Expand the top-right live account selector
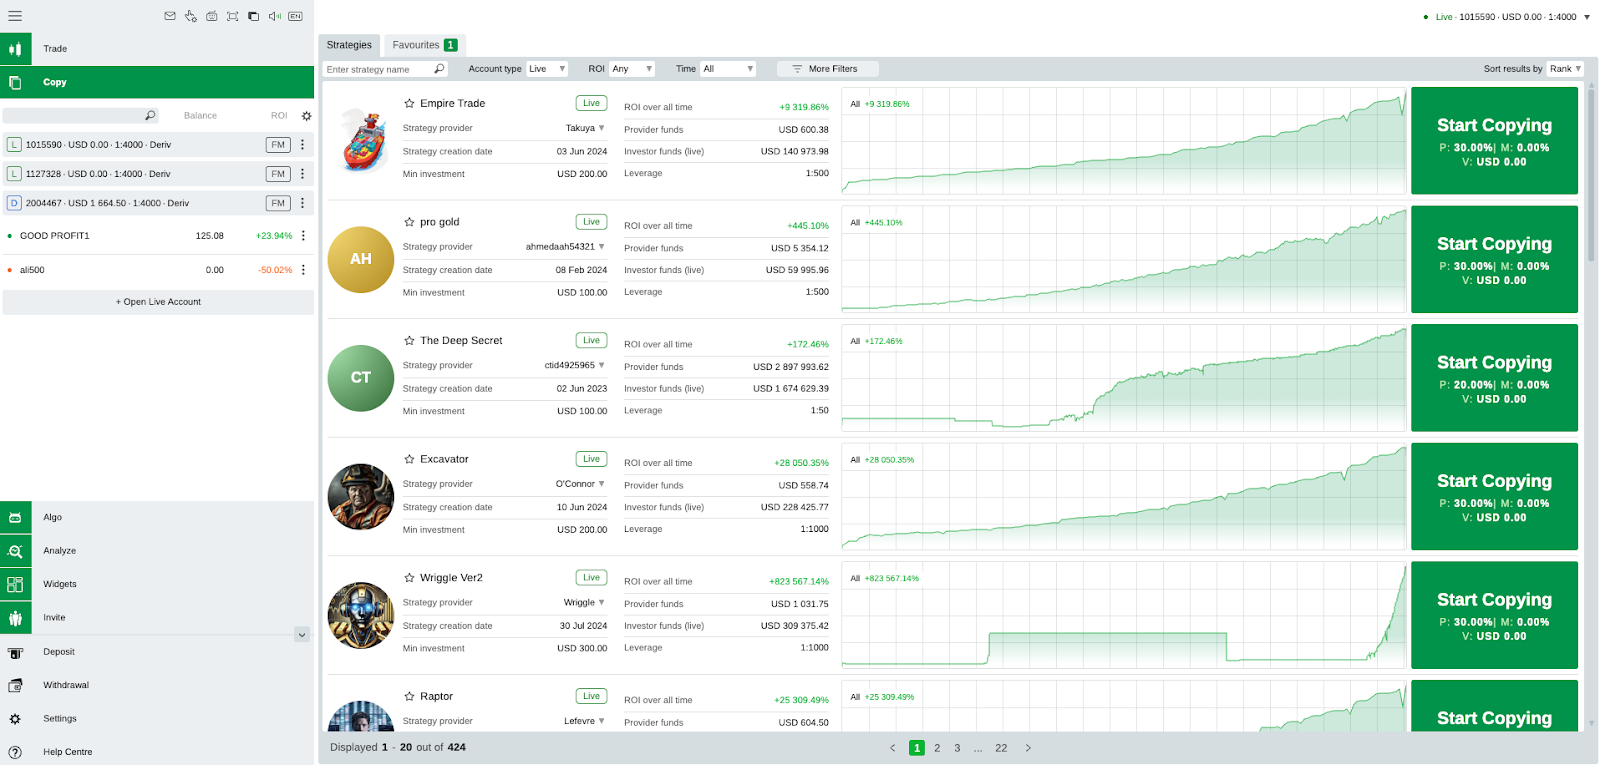This screenshot has width=1600, height=765. point(1586,17)
